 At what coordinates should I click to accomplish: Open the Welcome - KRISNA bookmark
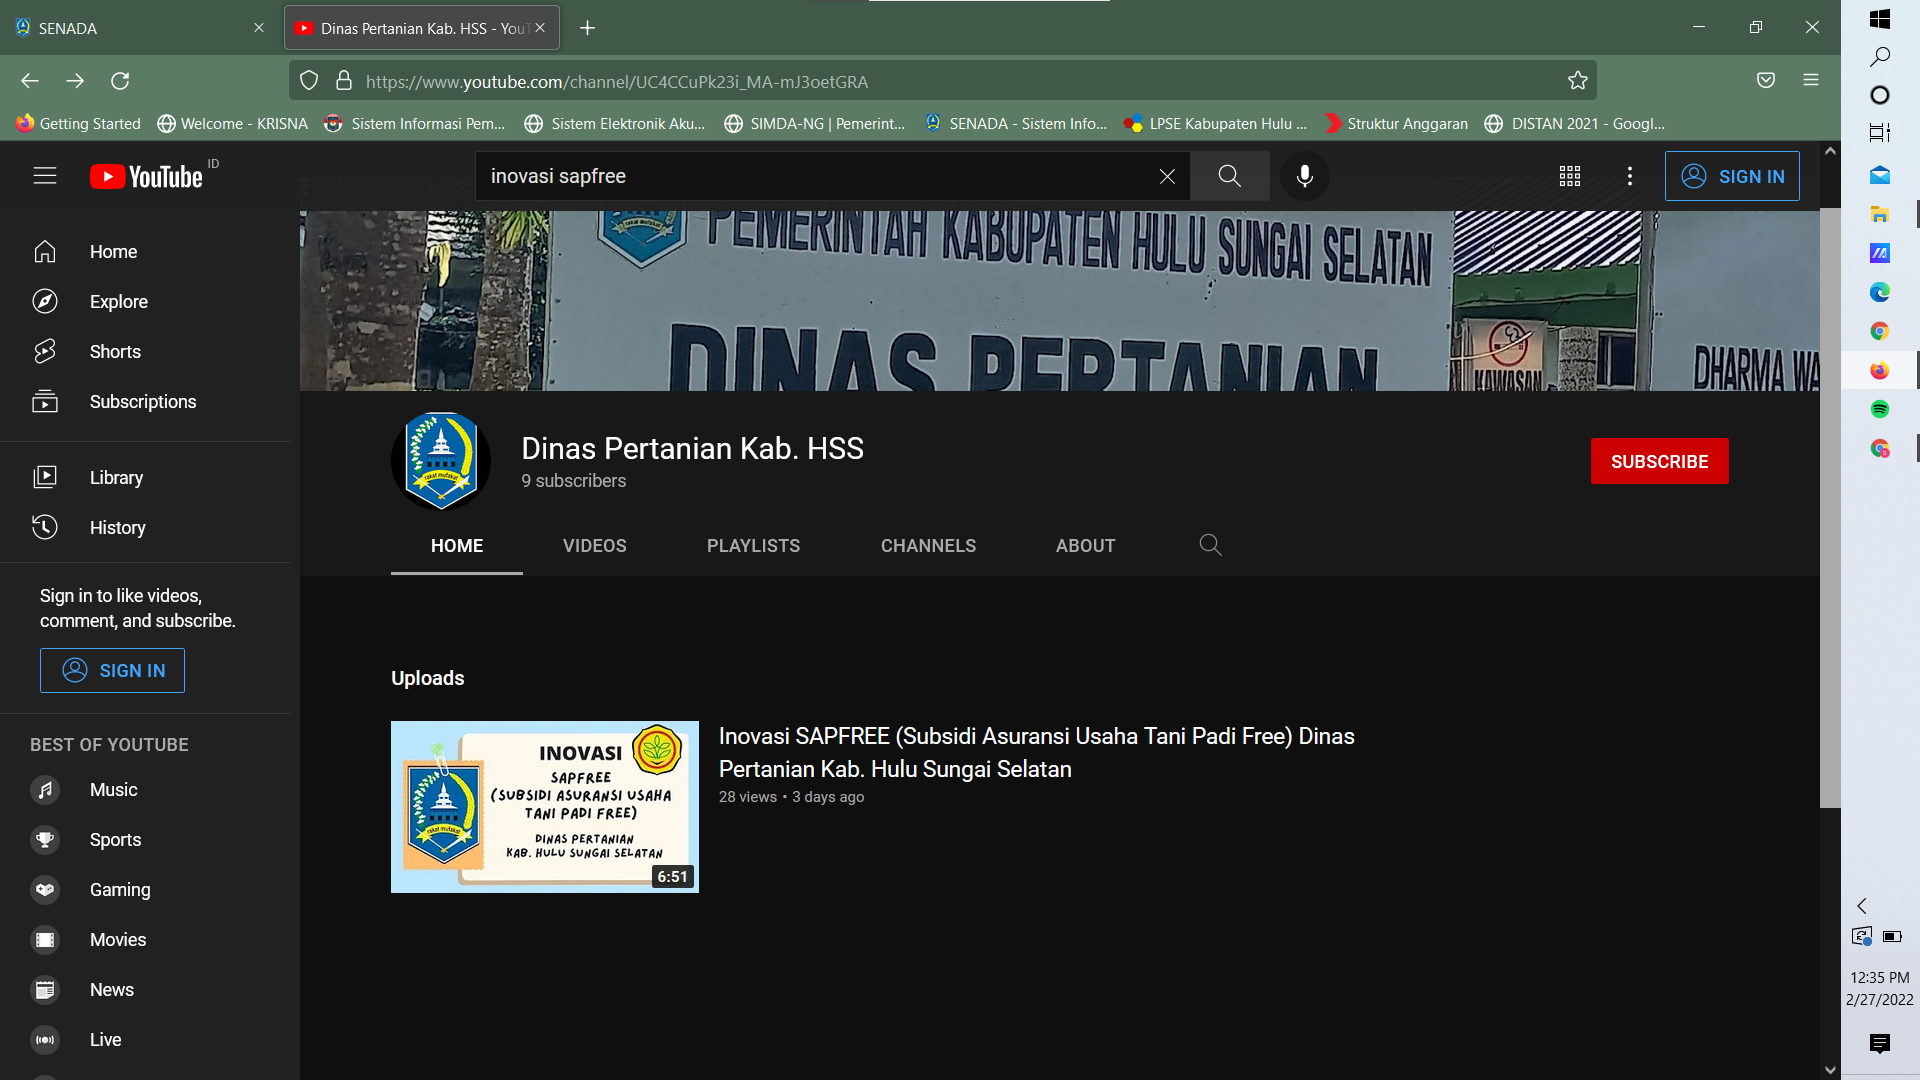pos(233,124)
